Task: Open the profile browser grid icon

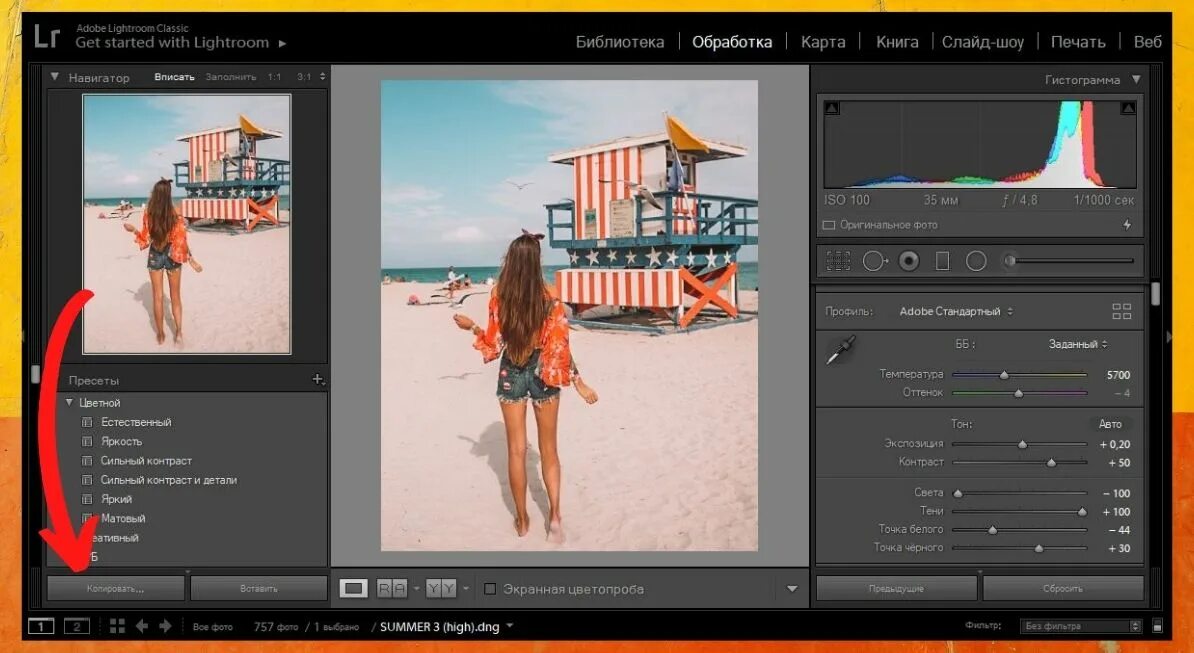Action: [1121, 311]
